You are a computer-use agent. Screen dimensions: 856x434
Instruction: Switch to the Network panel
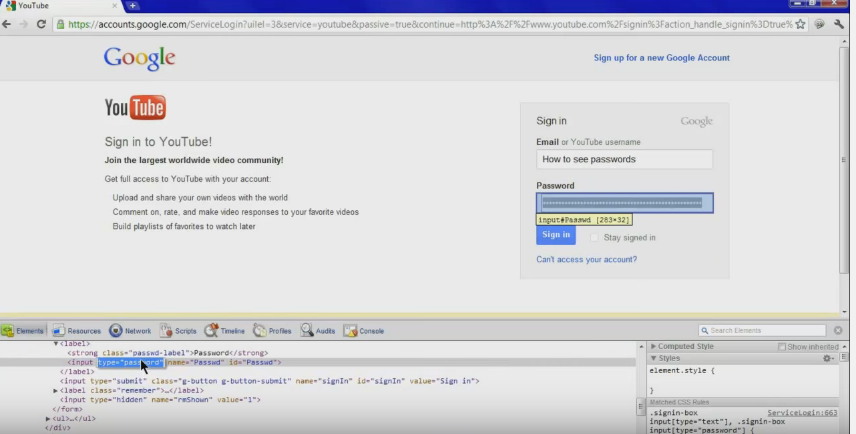point(130,330)
